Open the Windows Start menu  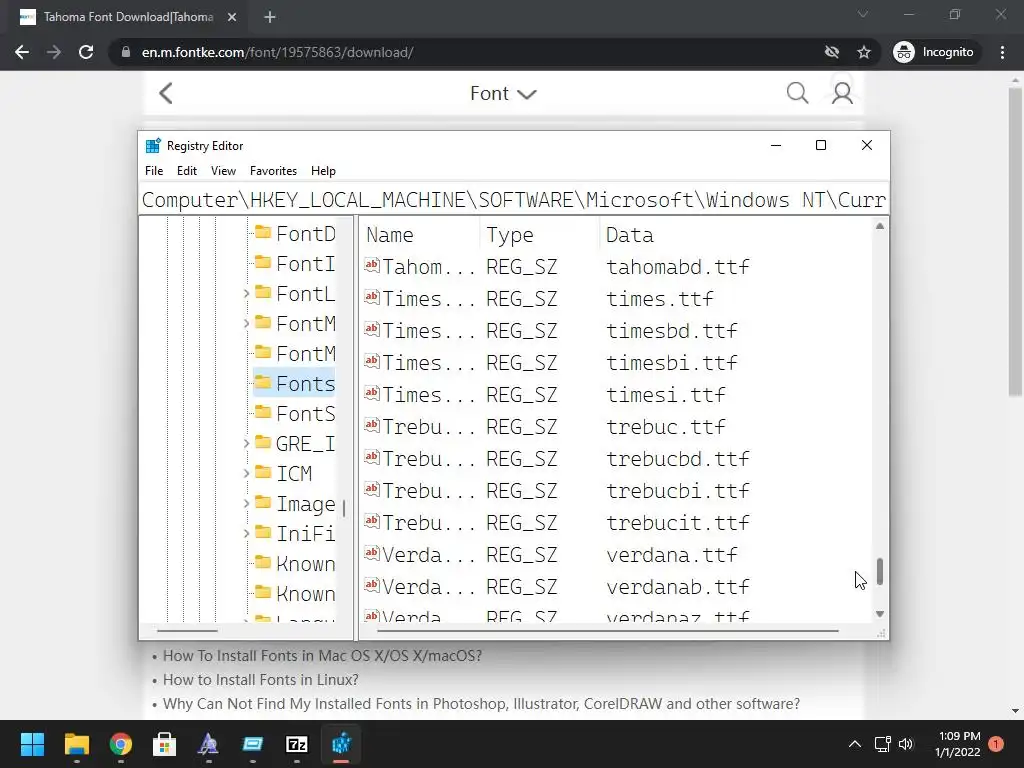coord(32,744)
